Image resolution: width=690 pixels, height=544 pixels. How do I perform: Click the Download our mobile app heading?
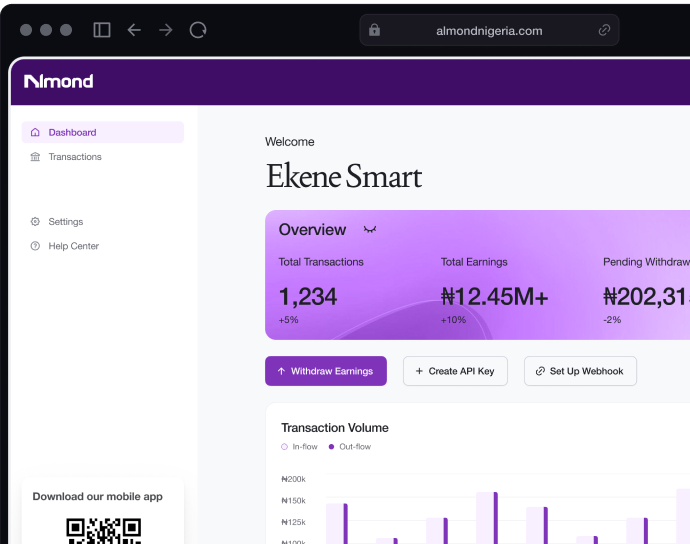tap(98, 496)
